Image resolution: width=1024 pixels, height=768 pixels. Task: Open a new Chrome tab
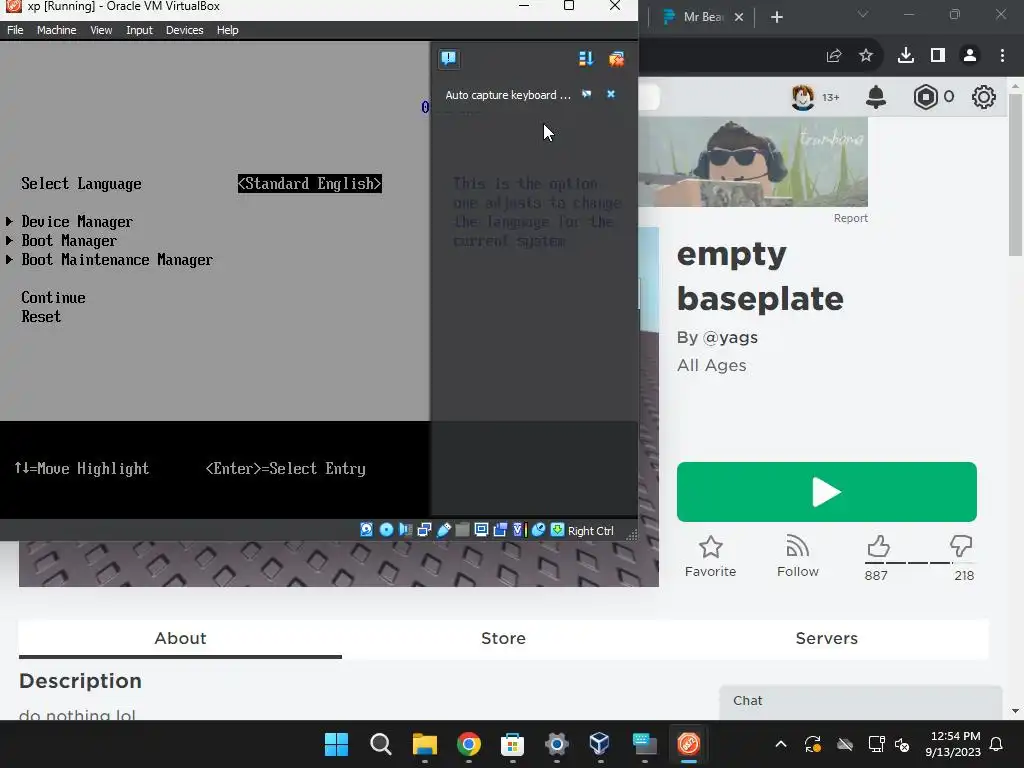coord(776,17)
